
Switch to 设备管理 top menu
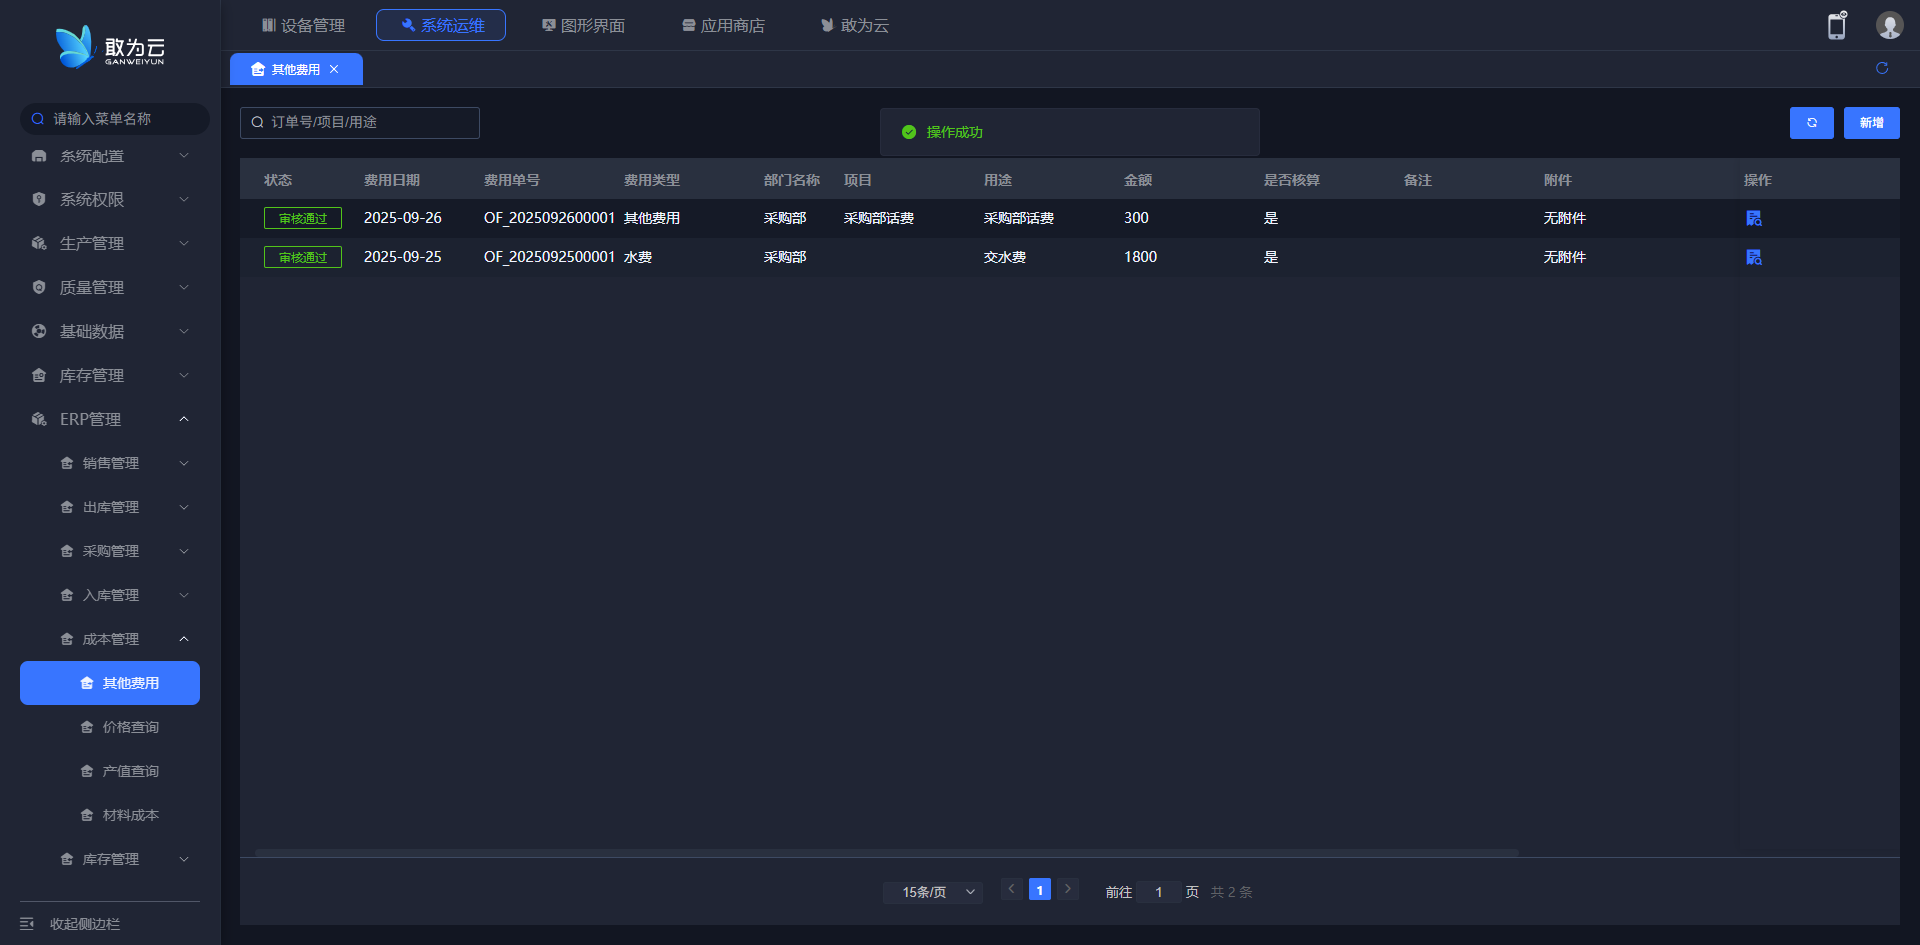[x=303, y=25]
